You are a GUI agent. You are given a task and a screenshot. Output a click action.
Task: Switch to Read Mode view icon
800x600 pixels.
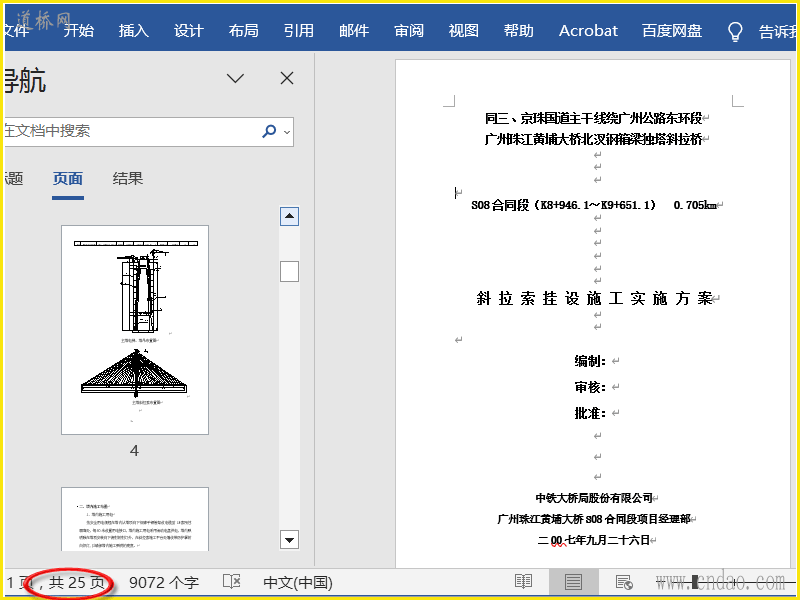pyautogui.click(x=523, y=581)
